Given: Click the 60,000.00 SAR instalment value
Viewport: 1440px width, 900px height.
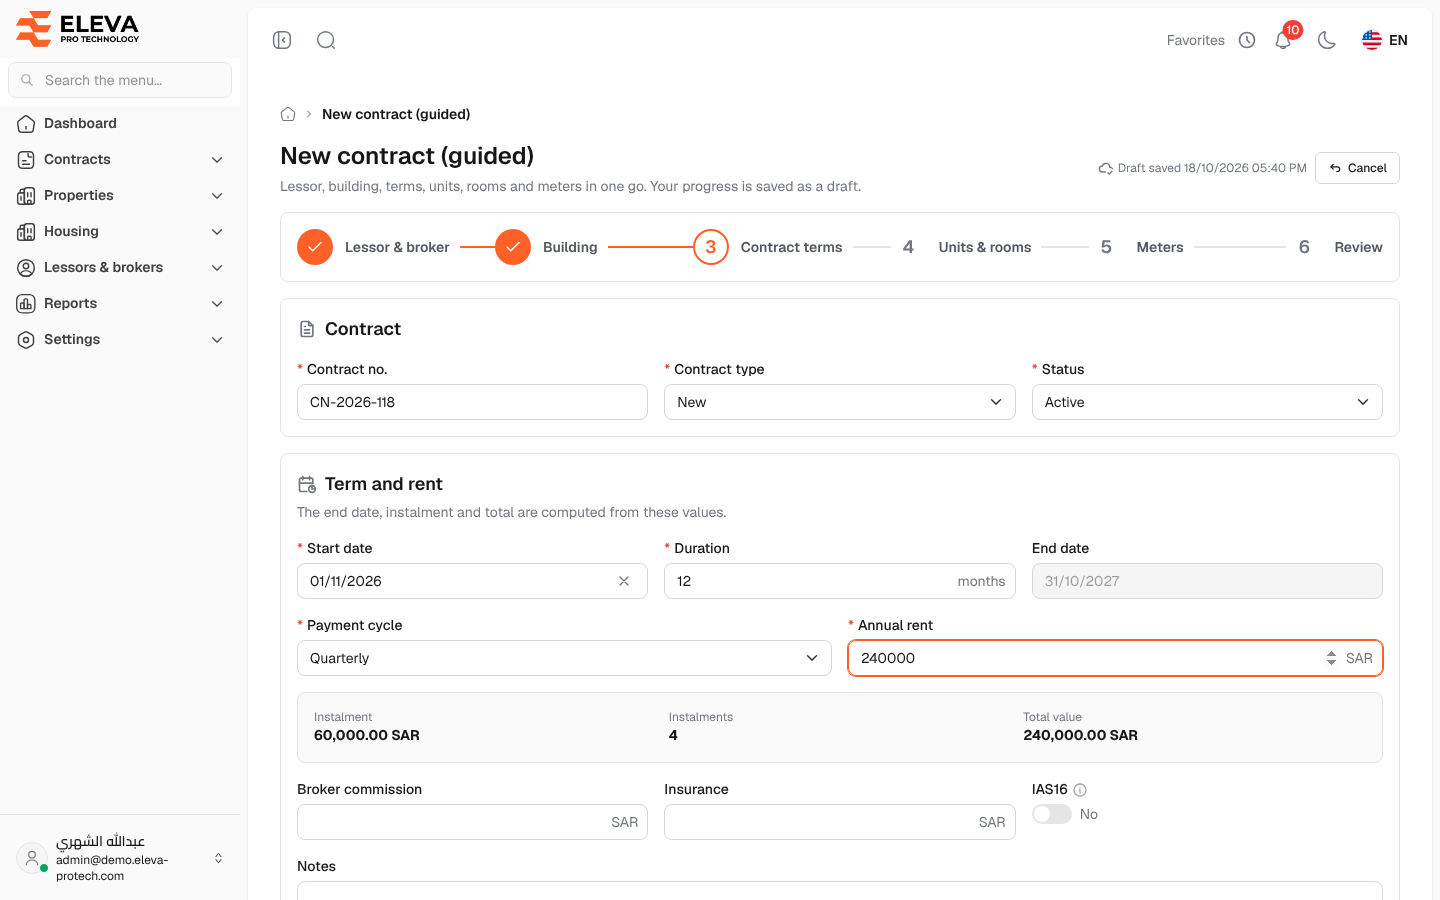Looking at the screenshot, I should pos(367,735).
